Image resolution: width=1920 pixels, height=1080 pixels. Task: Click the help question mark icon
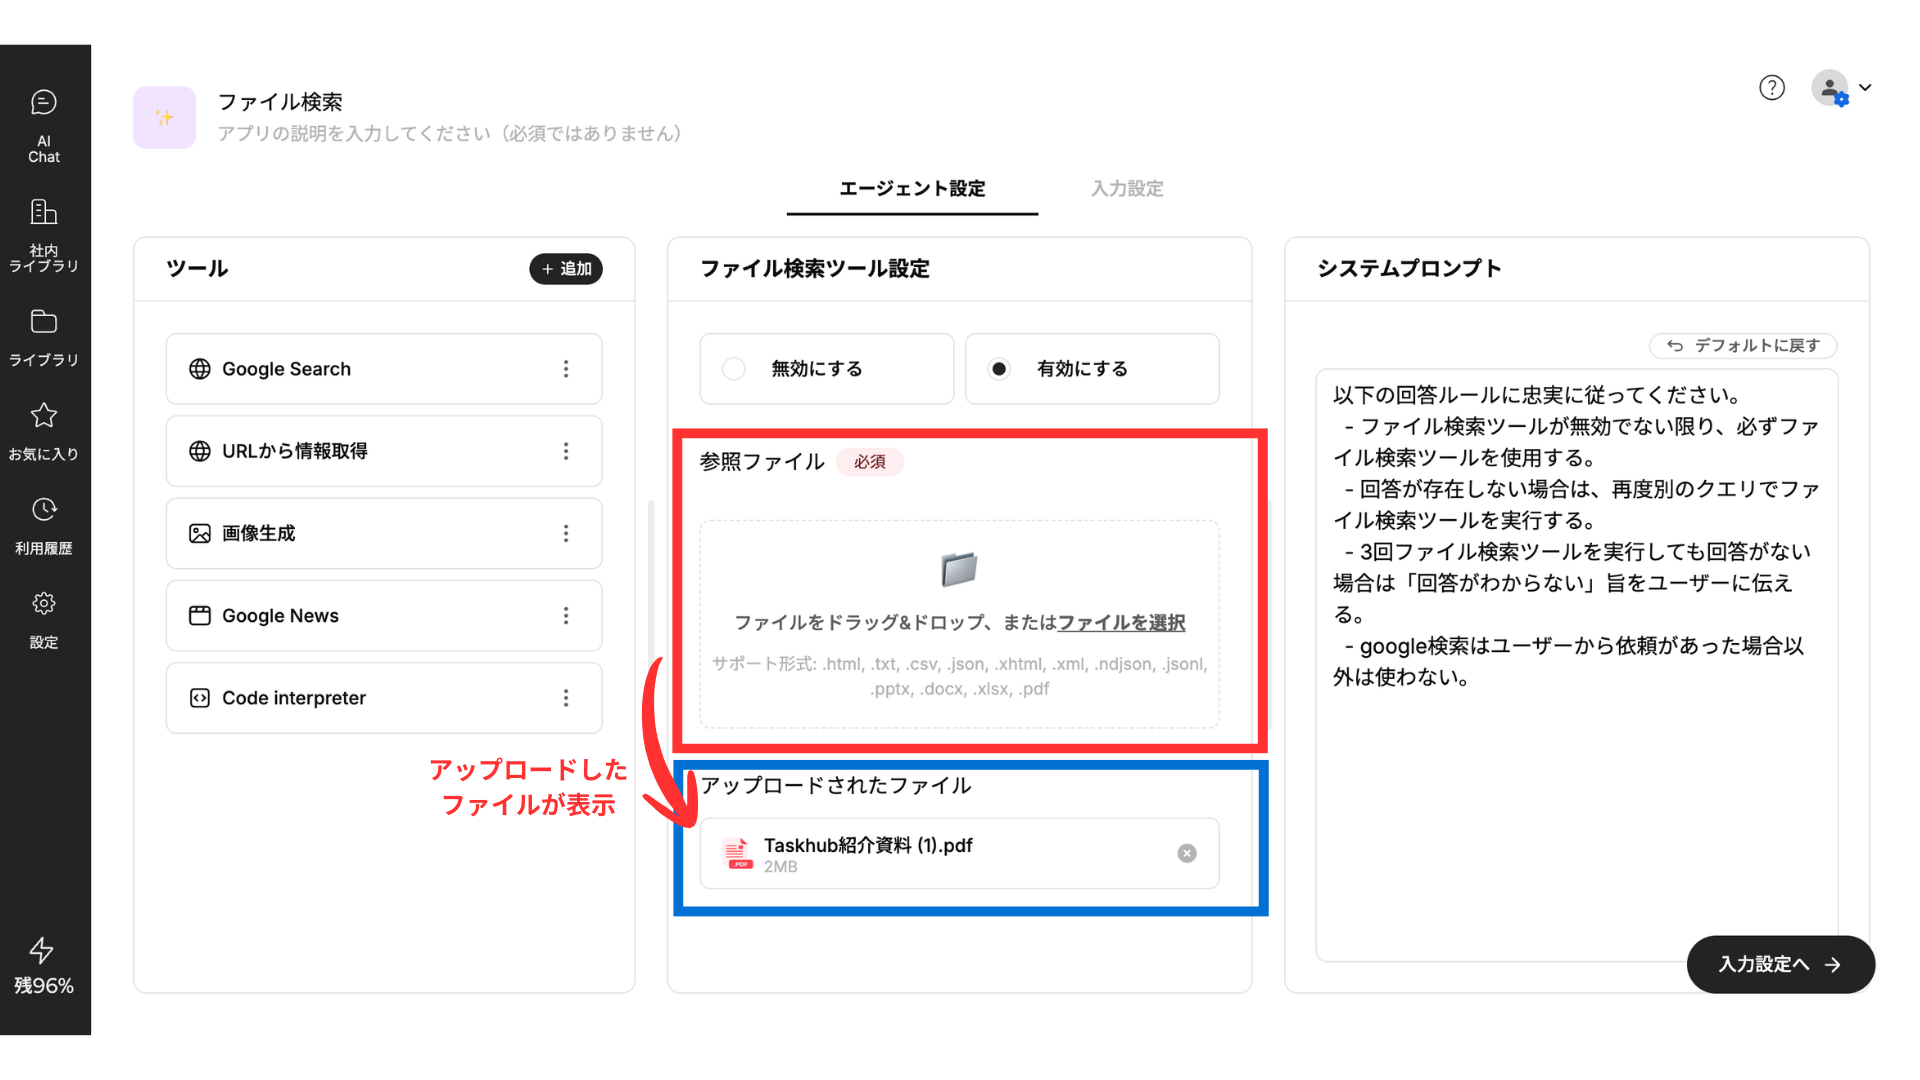coord(1771,88)
